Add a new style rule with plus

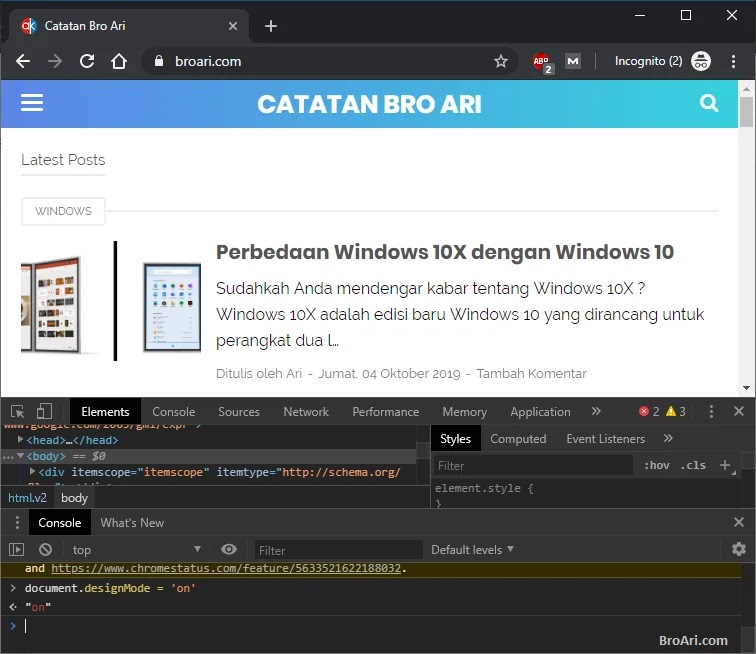pos(725,465)
